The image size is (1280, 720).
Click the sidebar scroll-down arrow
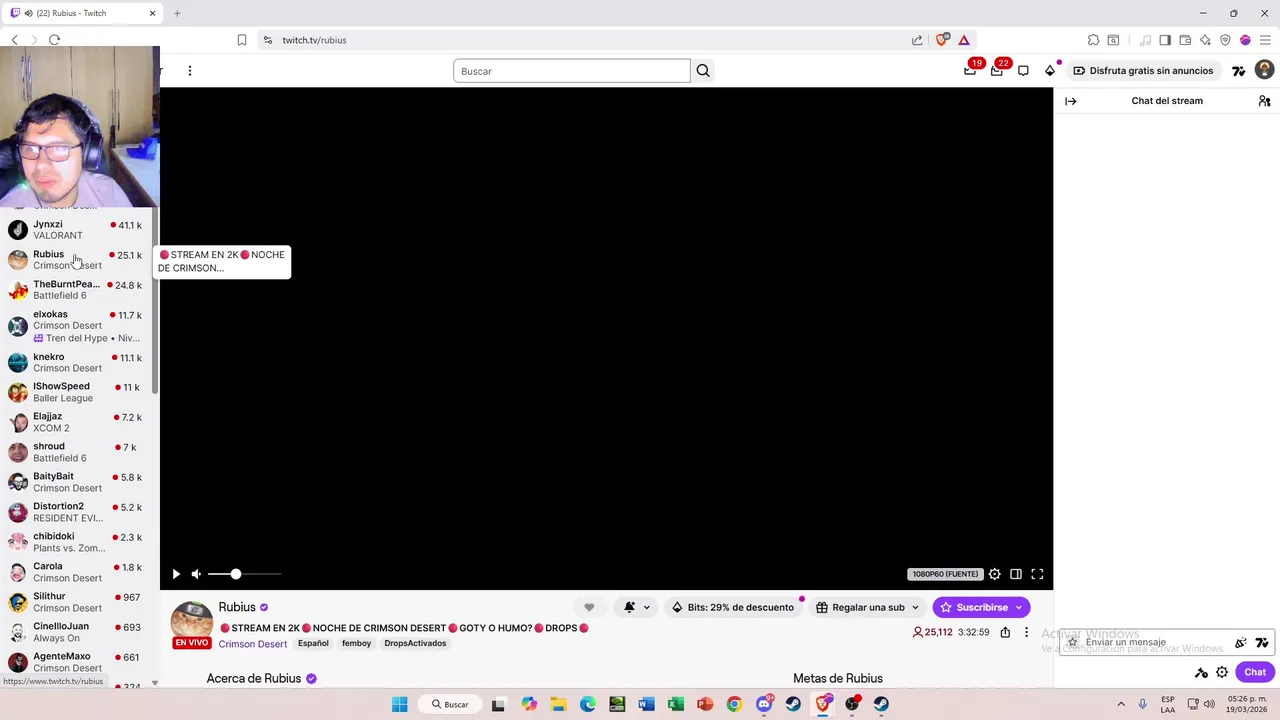pyautogui.click(x=154, y=683)
